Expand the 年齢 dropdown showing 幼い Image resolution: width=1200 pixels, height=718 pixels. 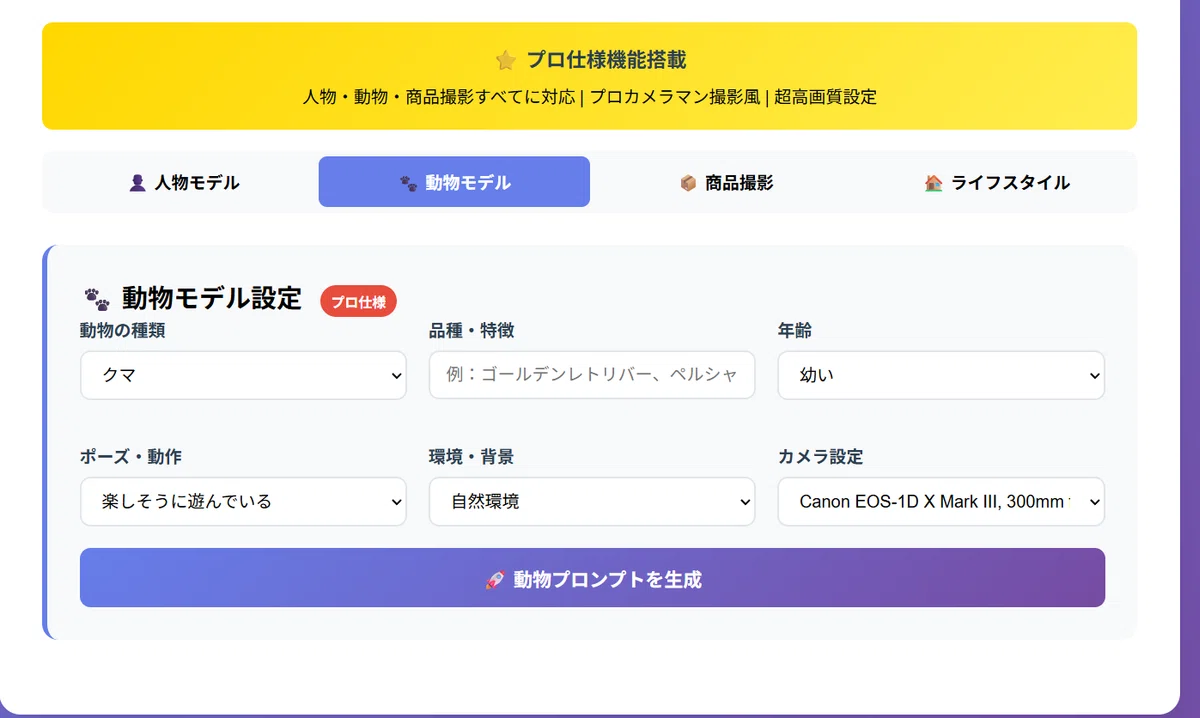pyautogui.click(x=941, y=375)
